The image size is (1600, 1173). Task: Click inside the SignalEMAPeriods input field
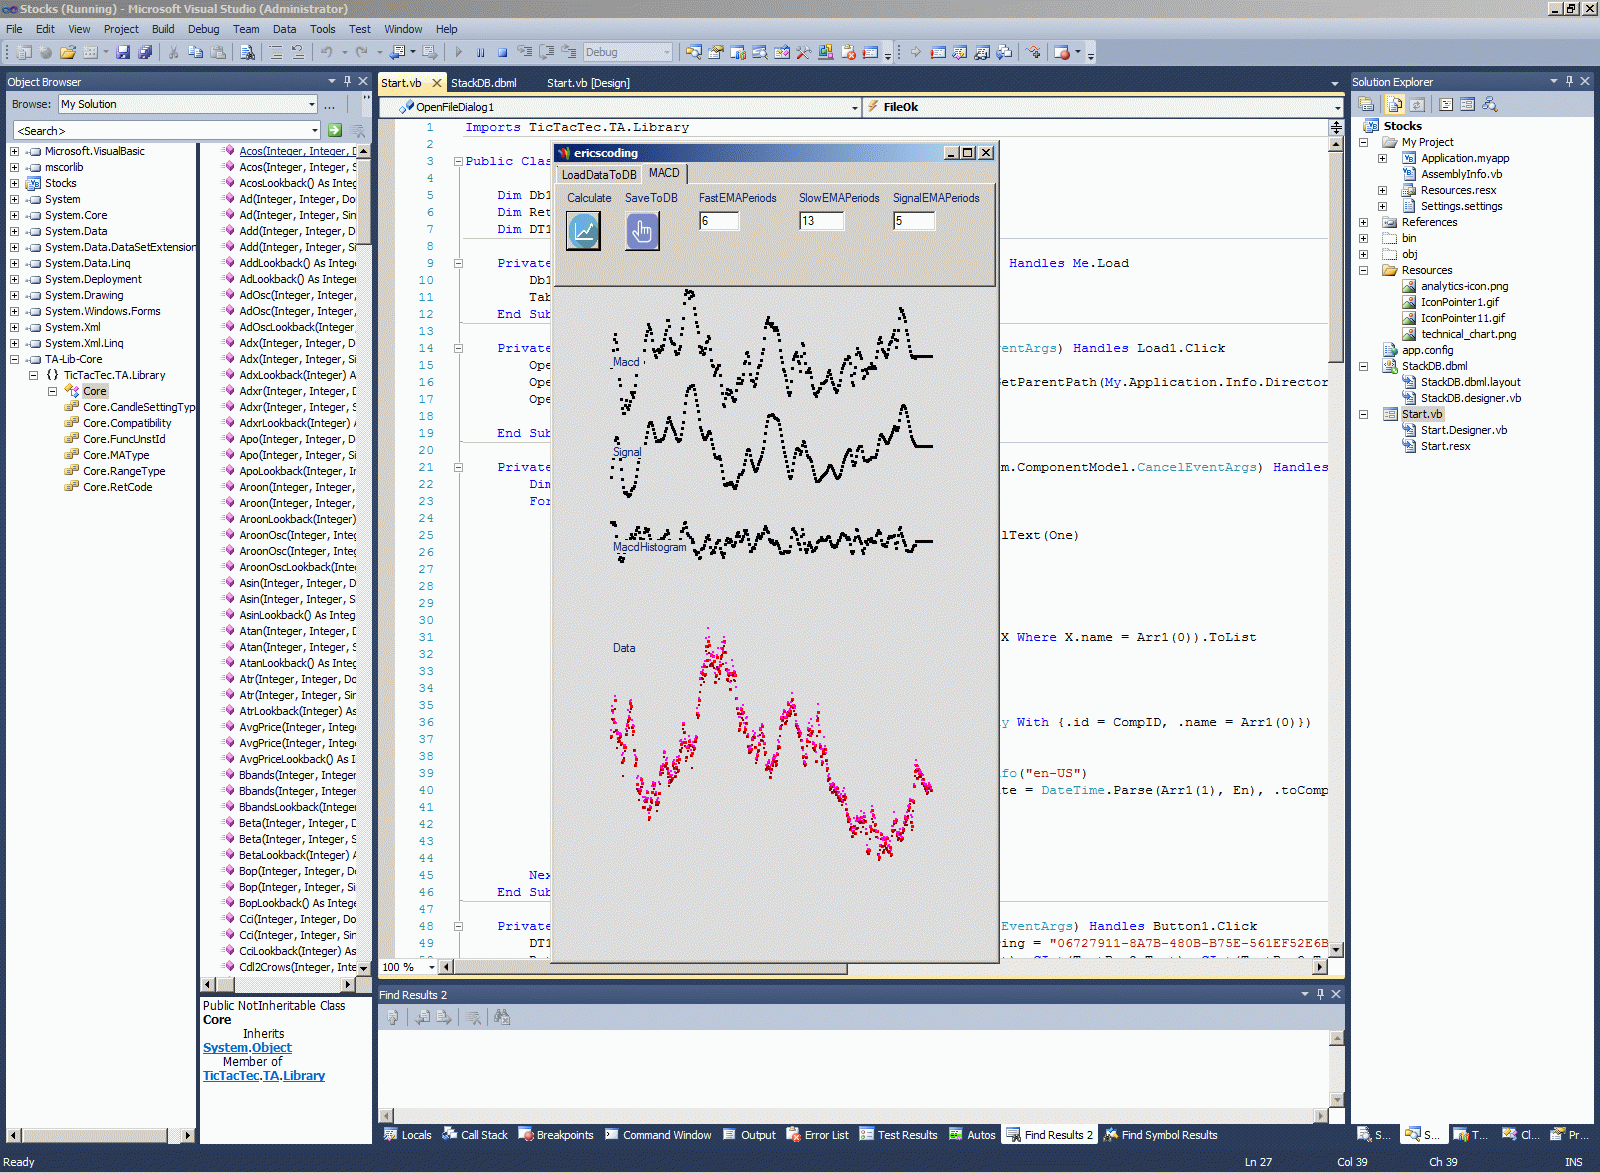click(x=914, y=221)
